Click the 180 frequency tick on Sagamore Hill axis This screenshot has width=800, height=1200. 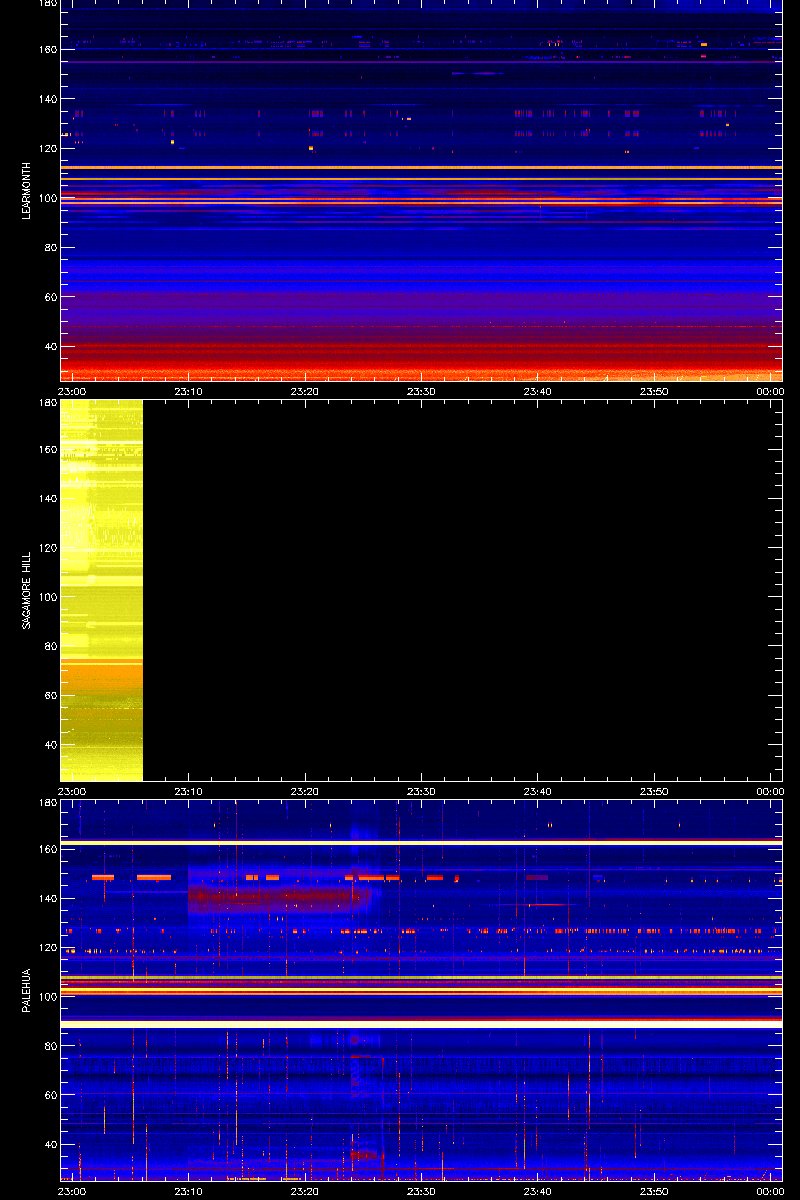pos(46,403)
